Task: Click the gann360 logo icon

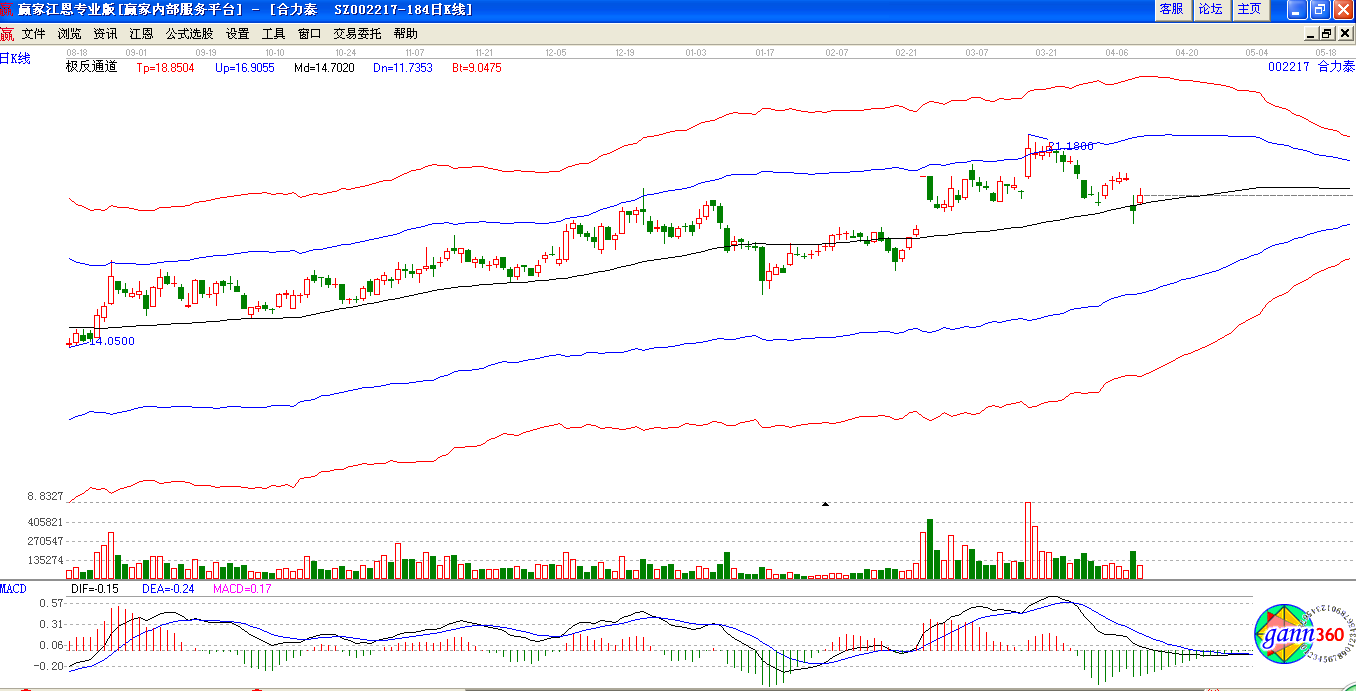Action: (1305, 634)
